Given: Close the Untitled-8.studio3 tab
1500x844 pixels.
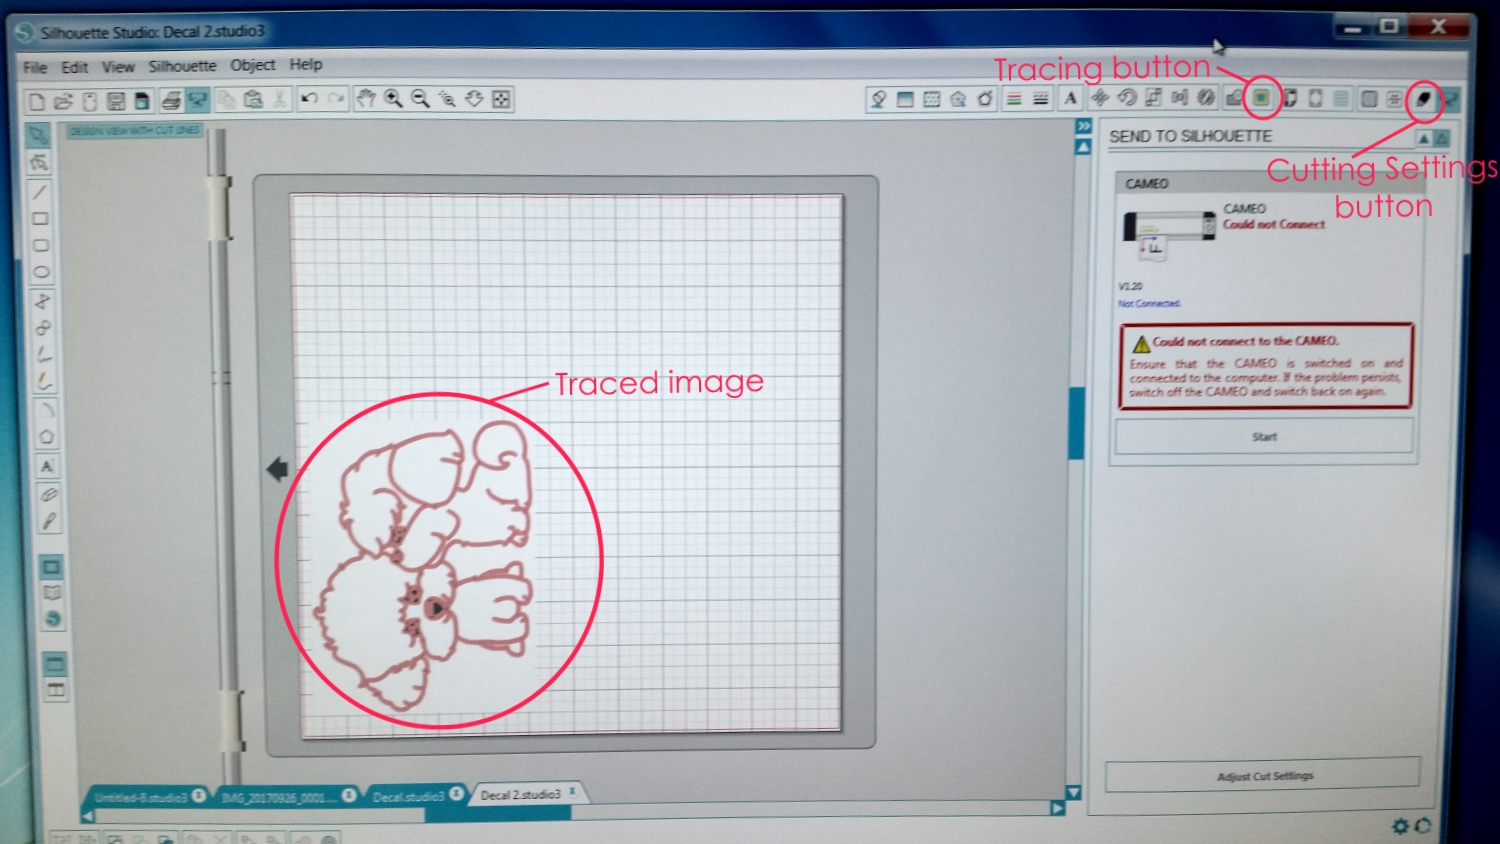Looking at the screenshot, I should click(199, 796).
